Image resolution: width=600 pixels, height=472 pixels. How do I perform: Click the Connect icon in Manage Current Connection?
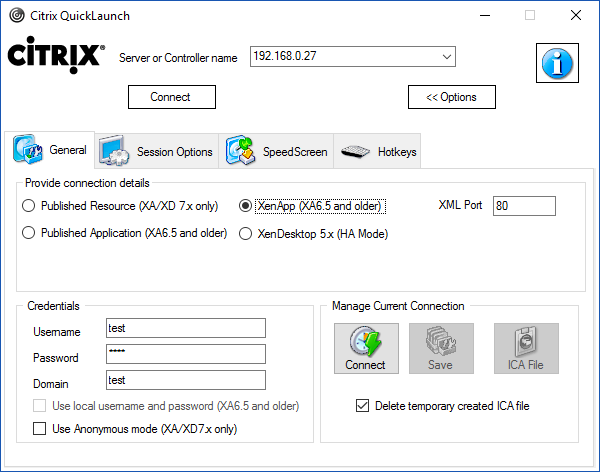point(365,348)
